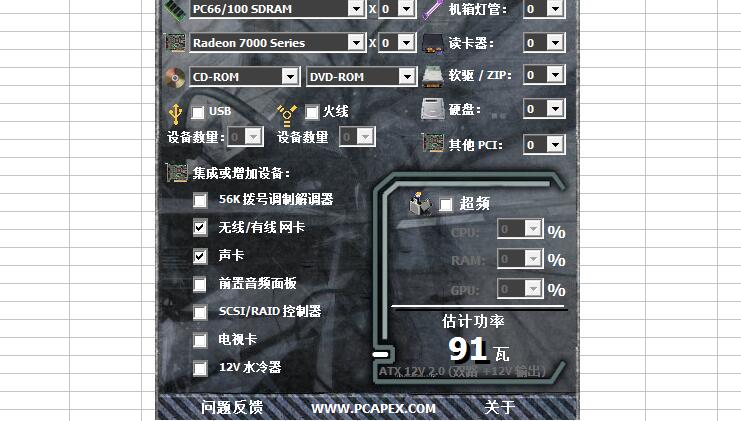The height and width of the screenshot is (421, 741).
Task: Open the 问题反馈 feedback item
Action: pos(232,407)
